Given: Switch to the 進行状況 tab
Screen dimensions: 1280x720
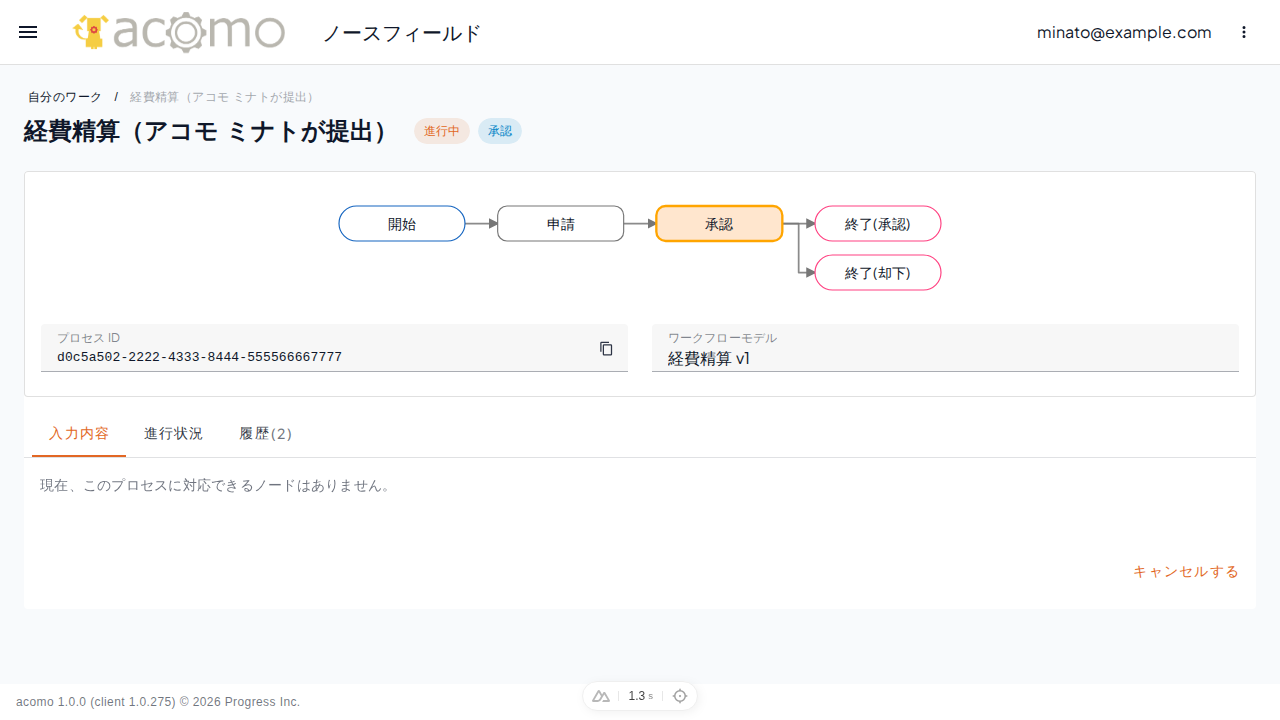Looking at the screenshot, I should (173, 434).
